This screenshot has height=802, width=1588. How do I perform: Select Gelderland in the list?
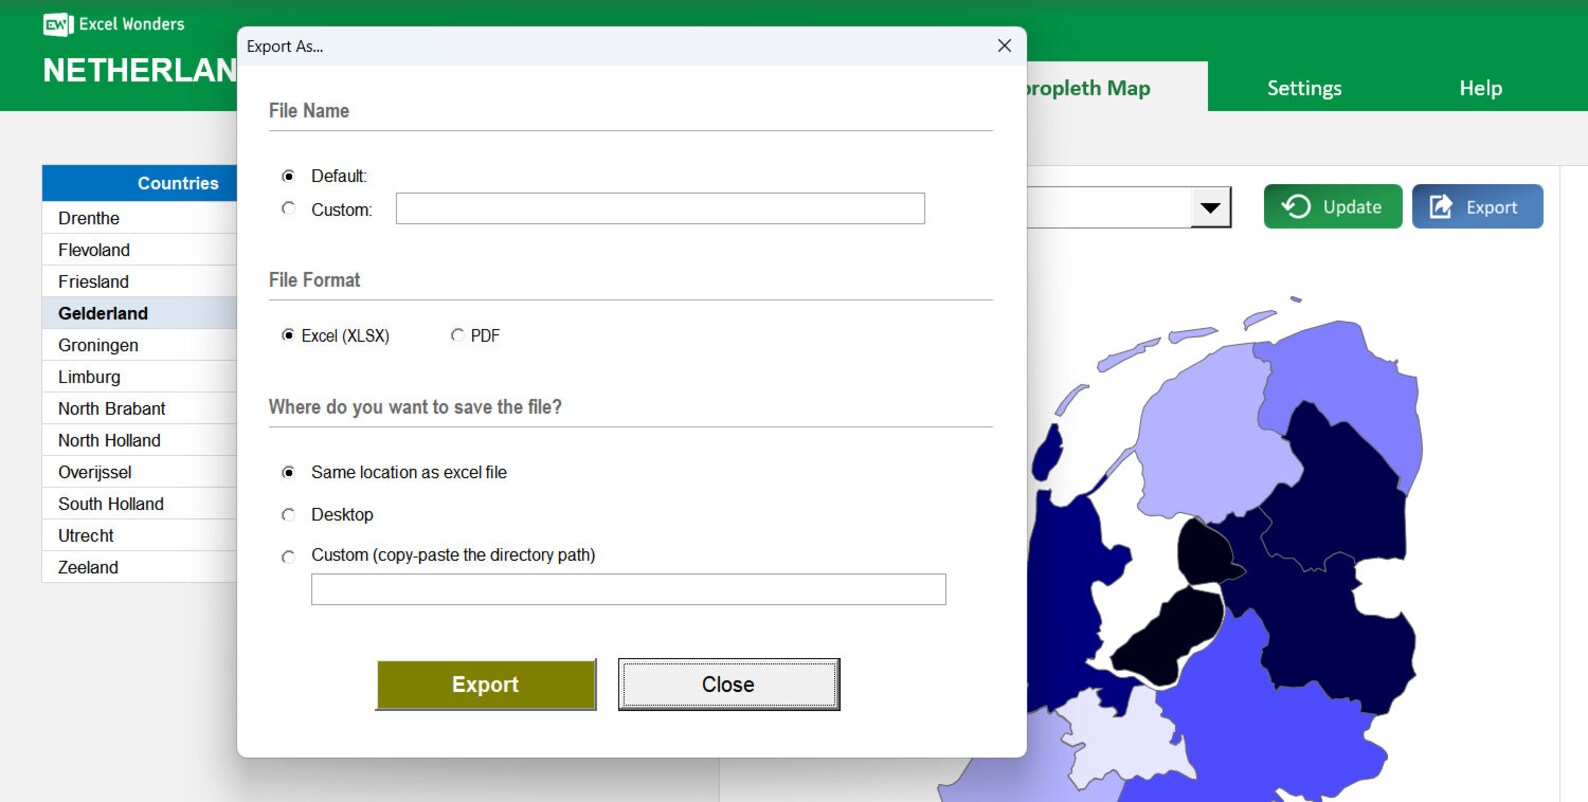140,313
